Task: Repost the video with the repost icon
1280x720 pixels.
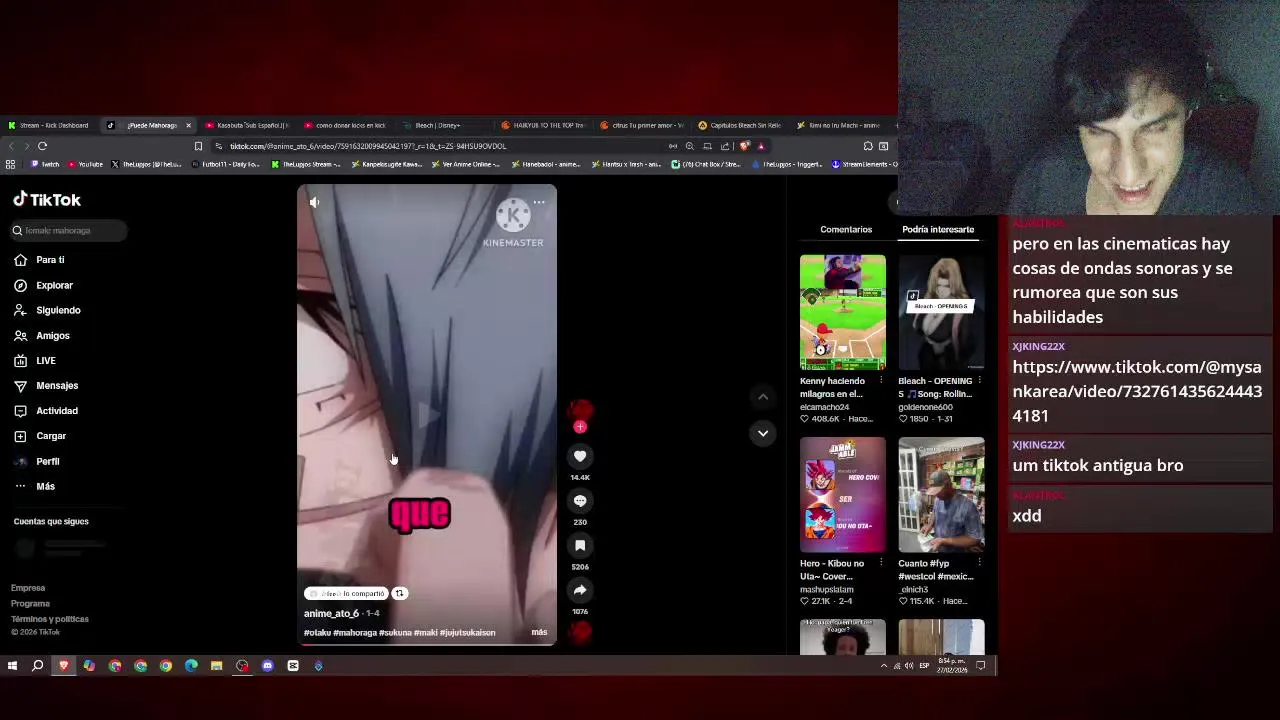Action: pos(399,593)
